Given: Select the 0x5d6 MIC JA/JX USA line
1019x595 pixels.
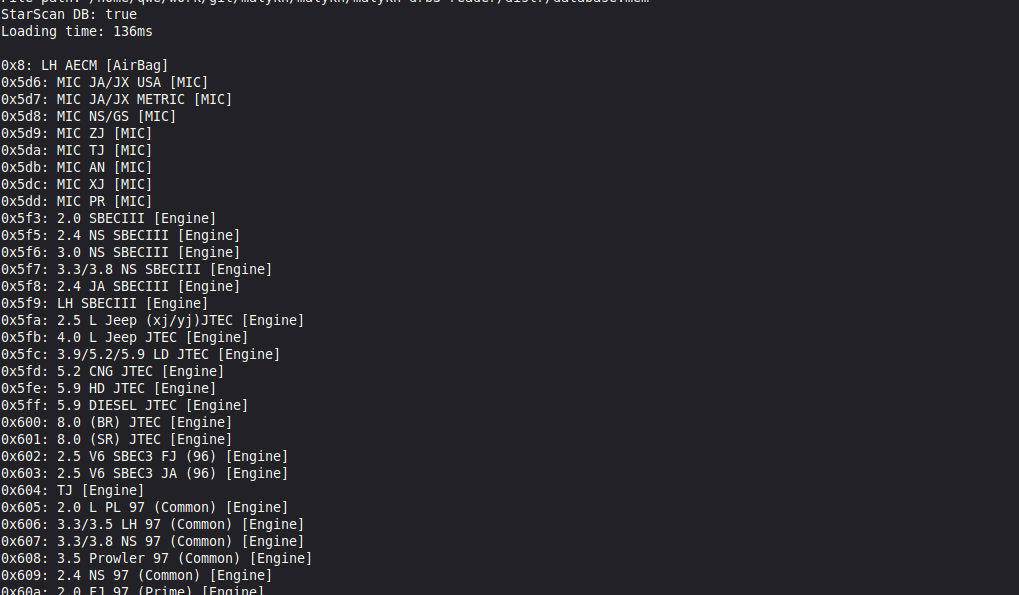Looking at the screenshot, I should (104, 83).
